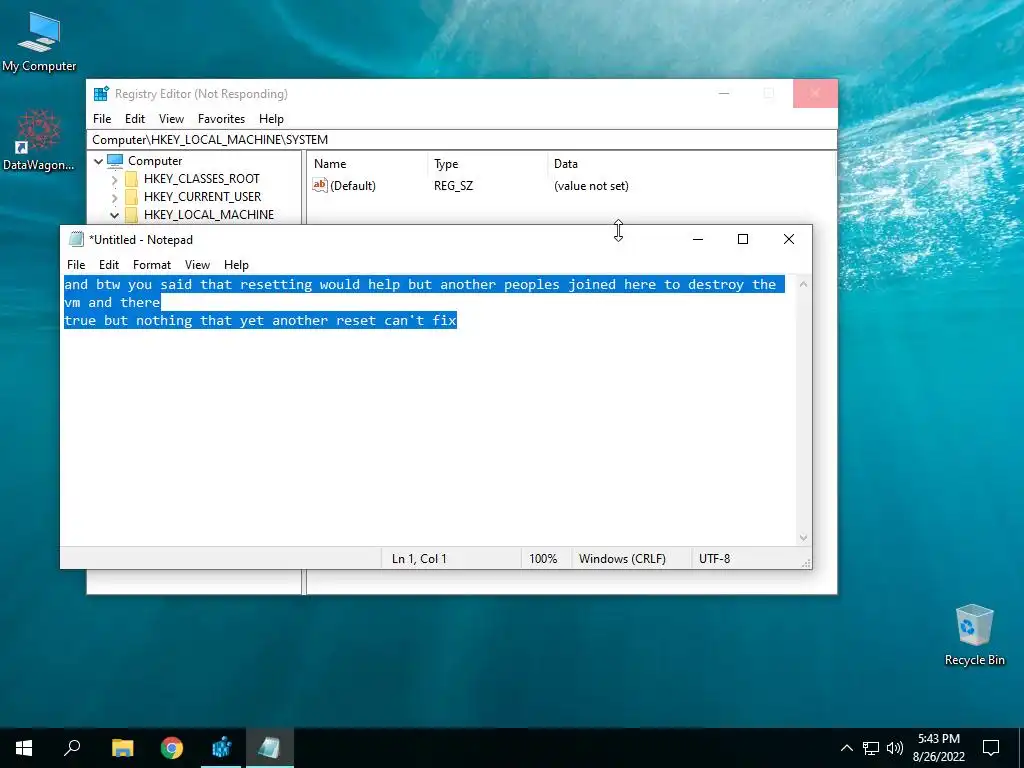
Task: Click the Data column header
Action: coord(691,164)
